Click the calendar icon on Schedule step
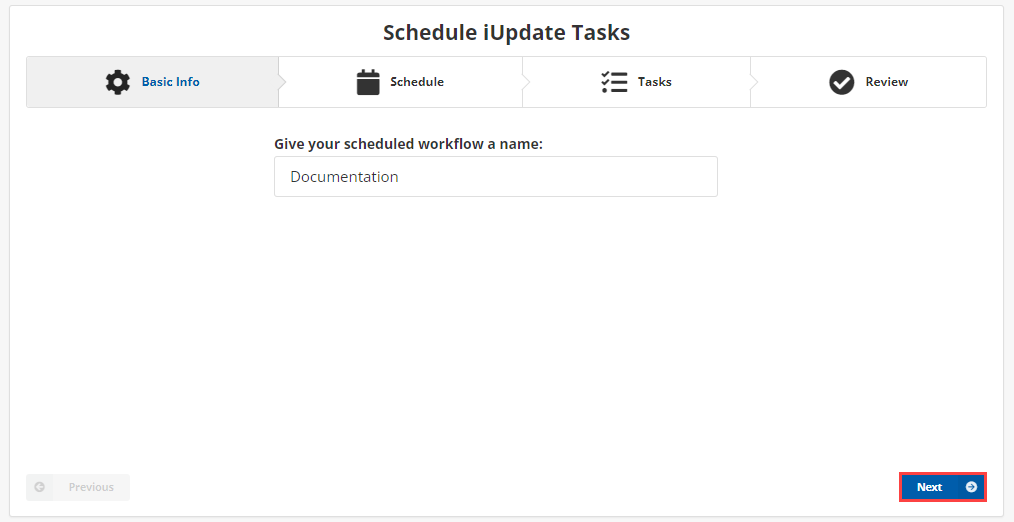The height and width of the screenshot is (522, 1014). point(368,82)
